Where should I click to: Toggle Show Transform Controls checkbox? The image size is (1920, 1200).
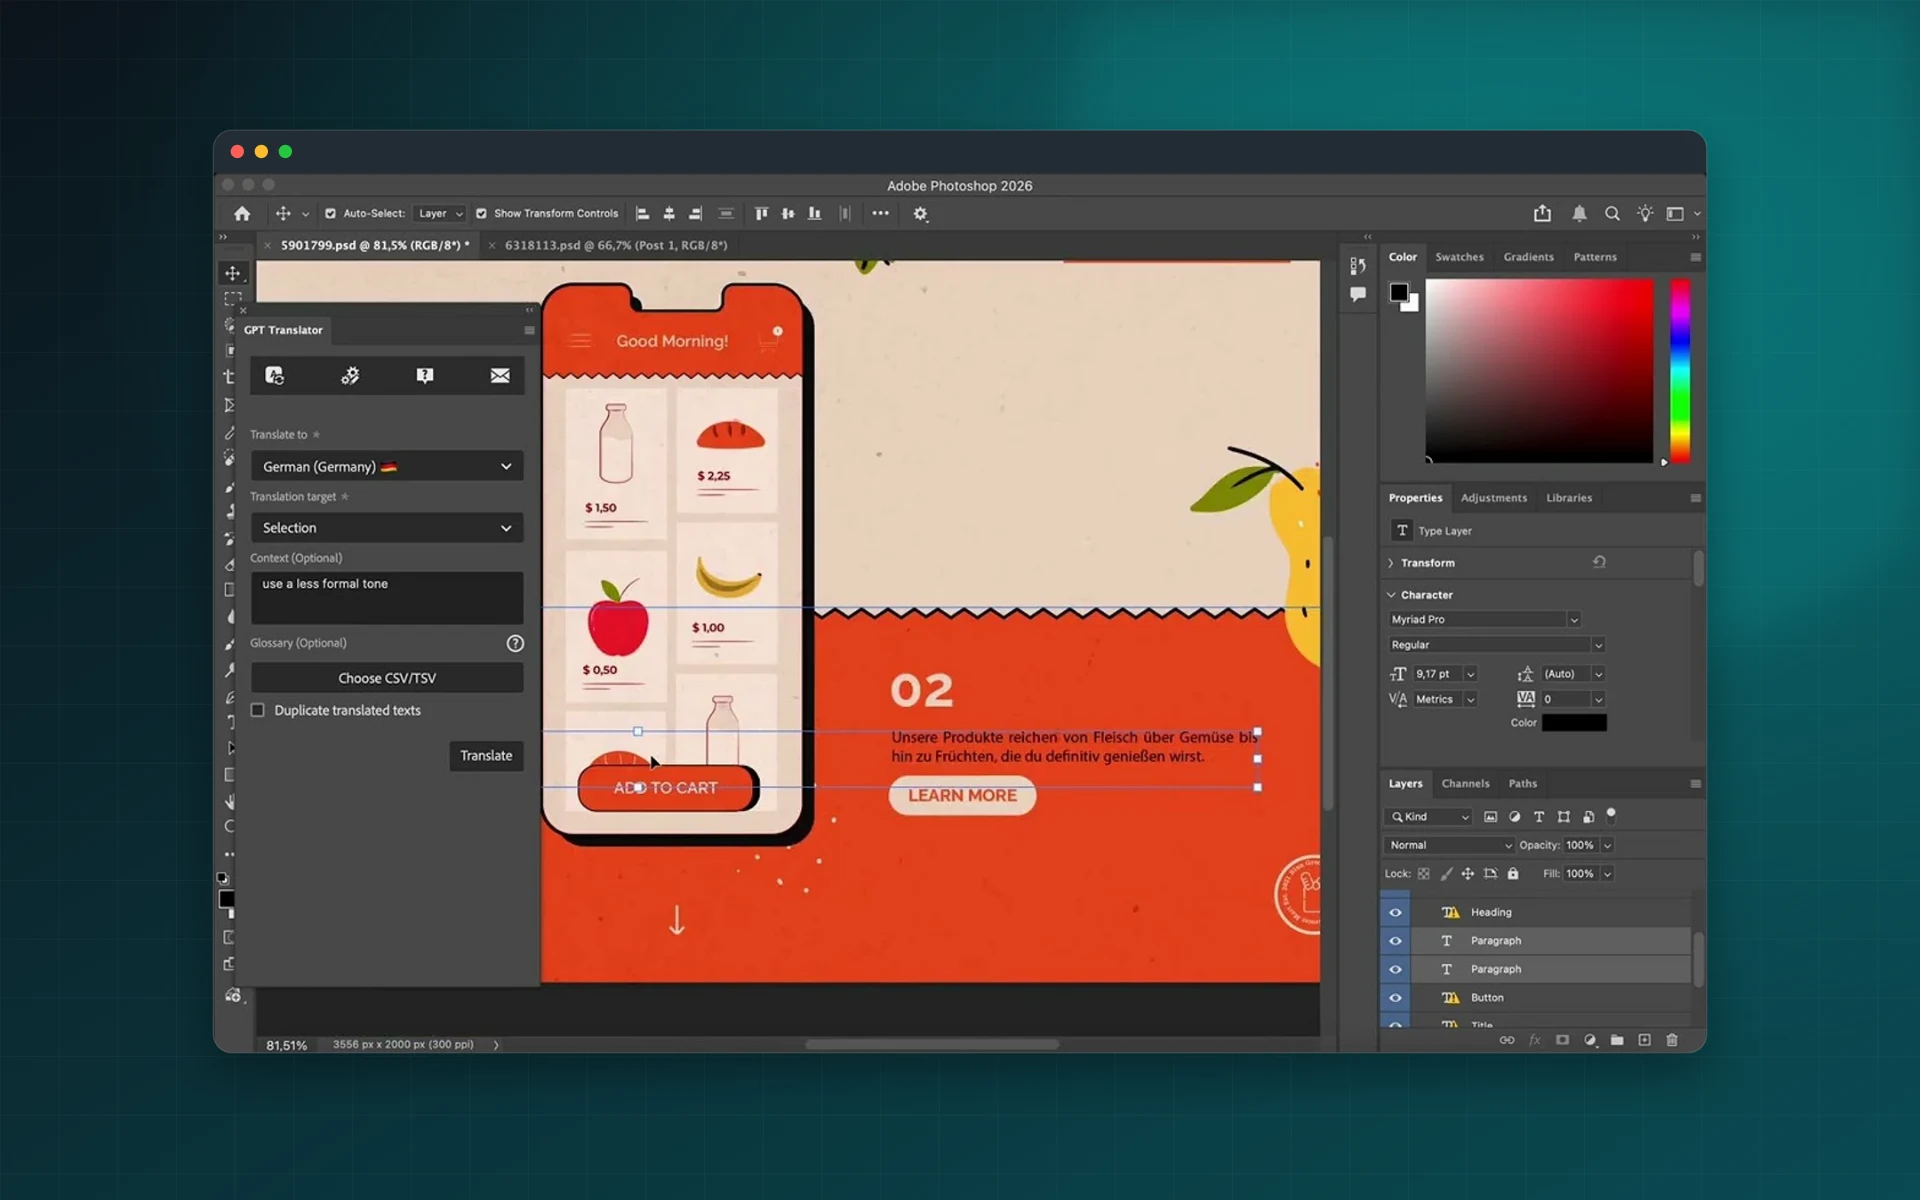[x=481, y=213]
